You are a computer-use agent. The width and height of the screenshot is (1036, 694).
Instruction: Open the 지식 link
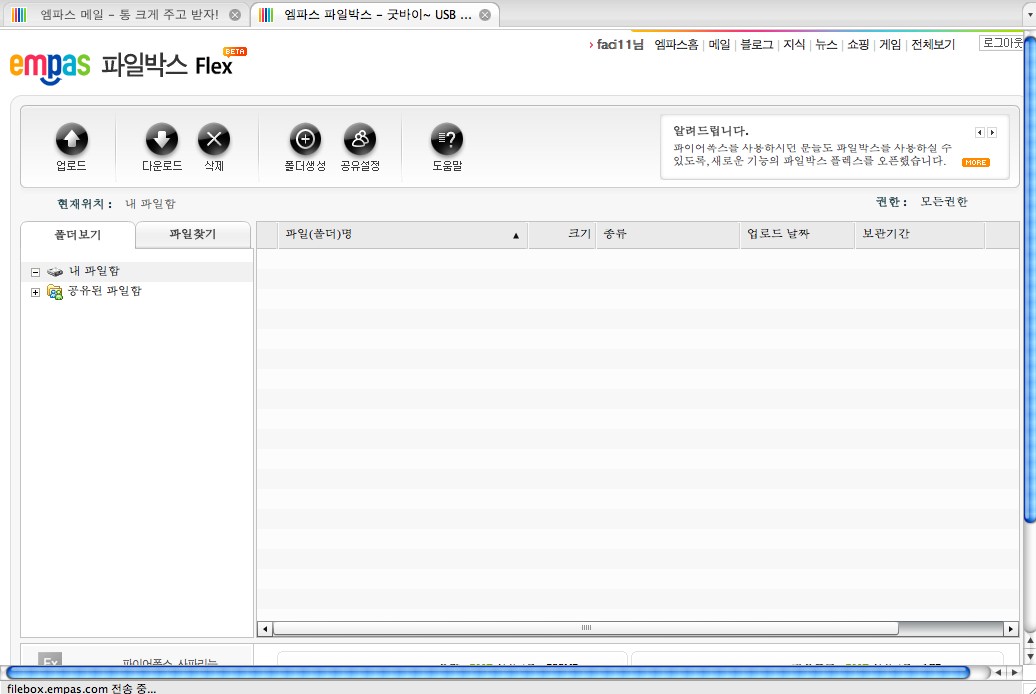coord(794,44)
